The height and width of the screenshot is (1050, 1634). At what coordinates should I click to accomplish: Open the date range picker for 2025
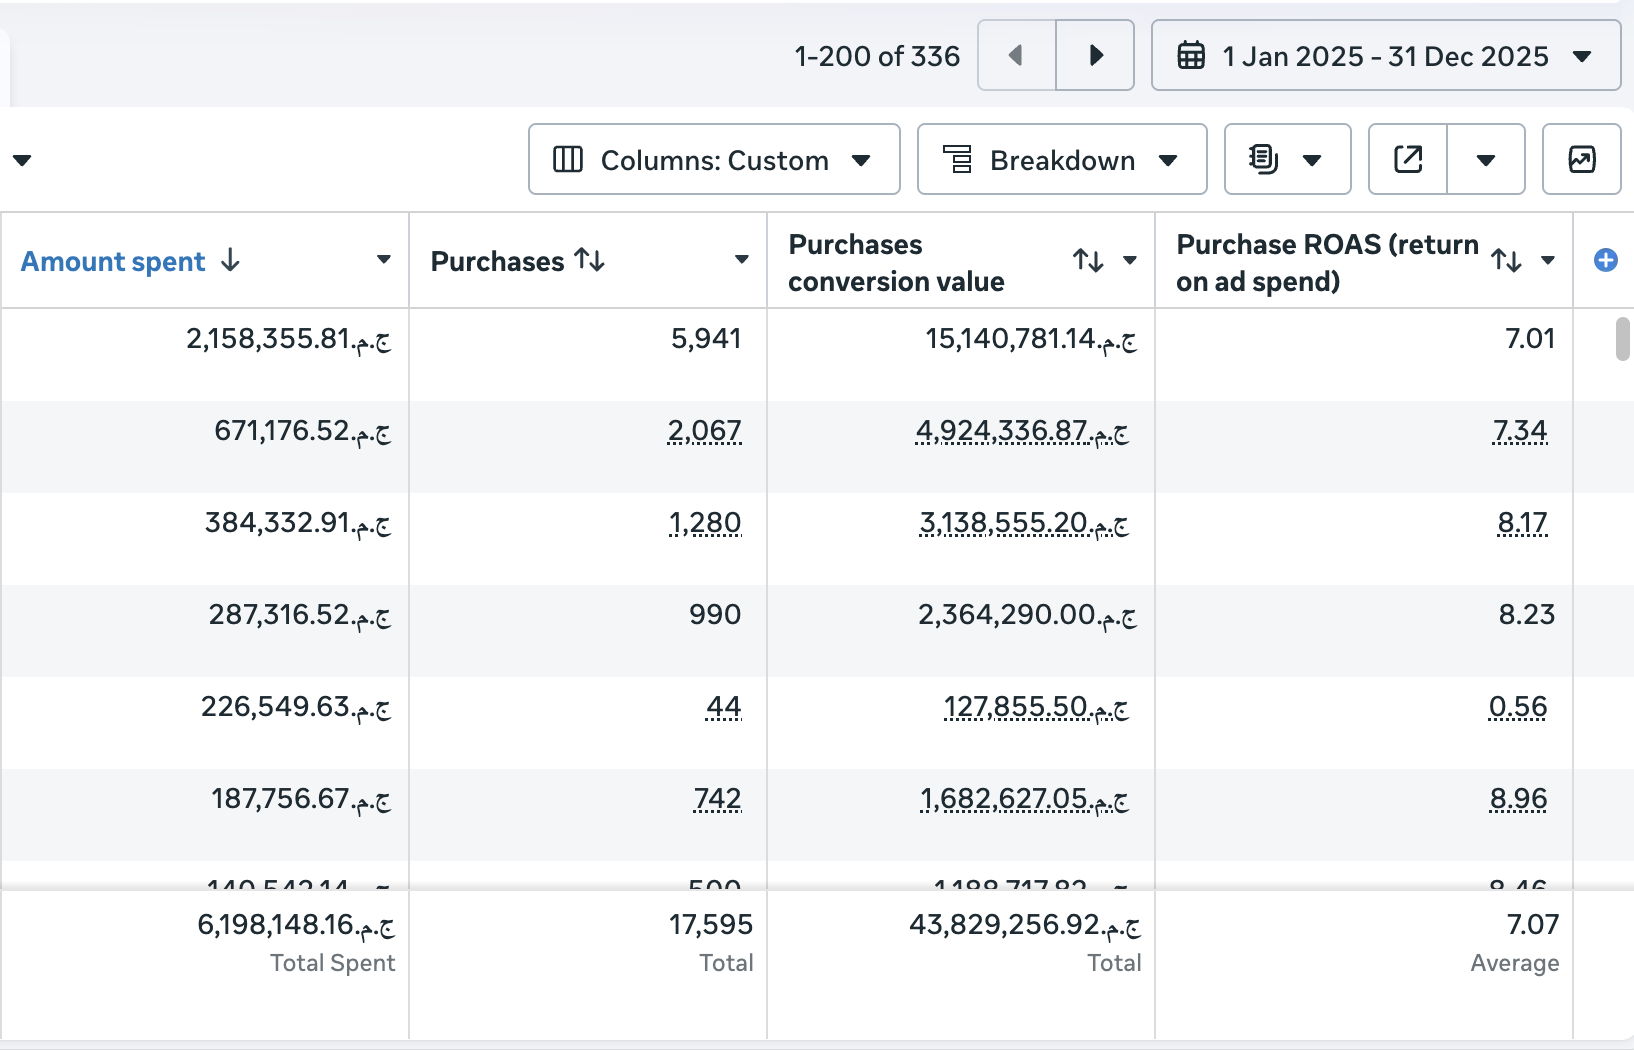coord(1386,55)
